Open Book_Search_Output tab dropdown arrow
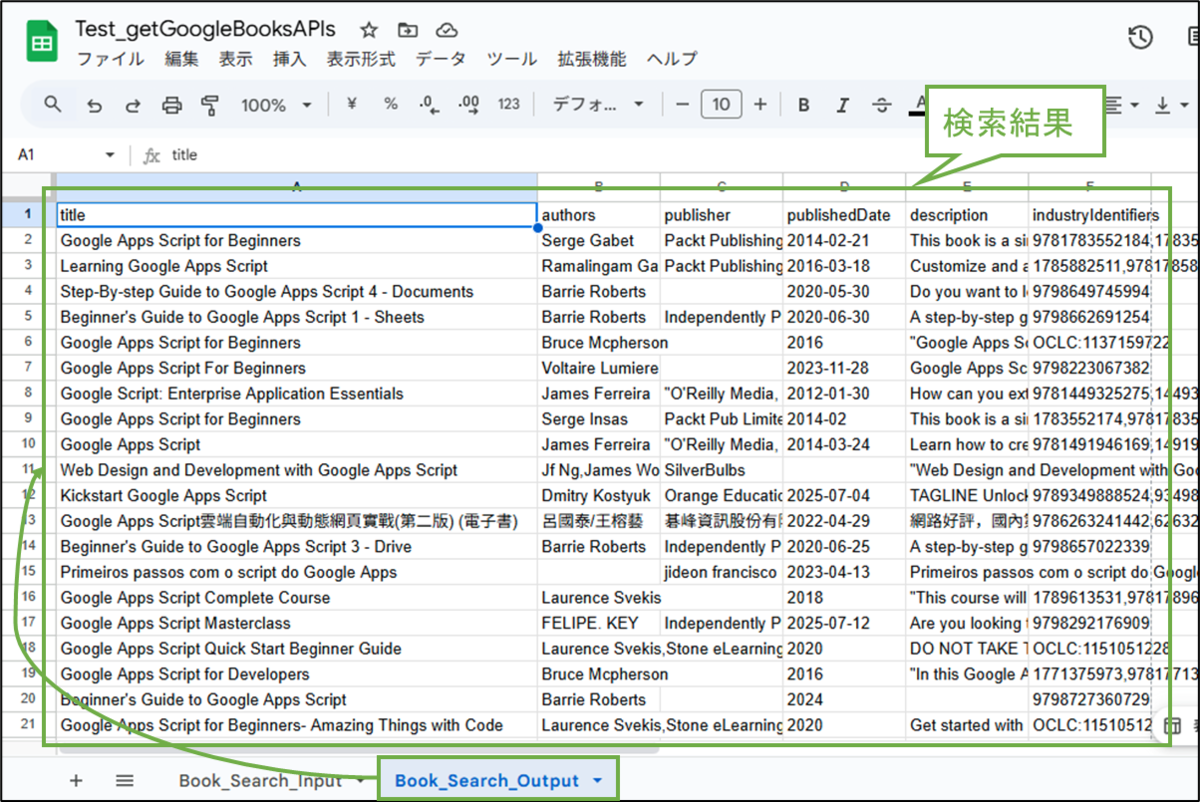This screenshot has width=1200, height=802. (x=598, y=780)
